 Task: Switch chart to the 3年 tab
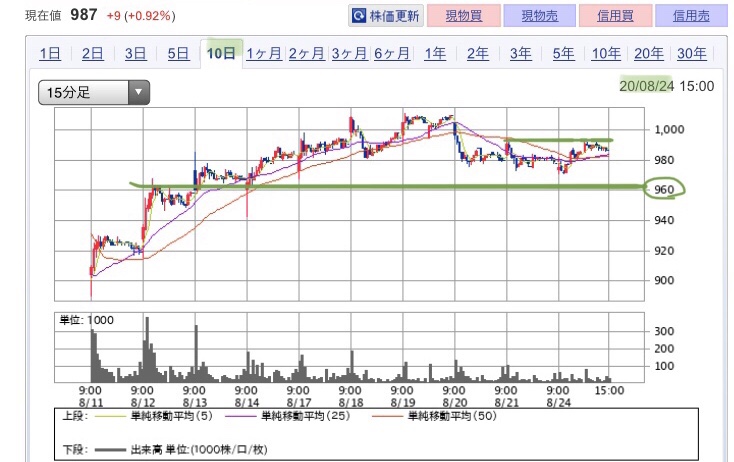coord(521,53)
